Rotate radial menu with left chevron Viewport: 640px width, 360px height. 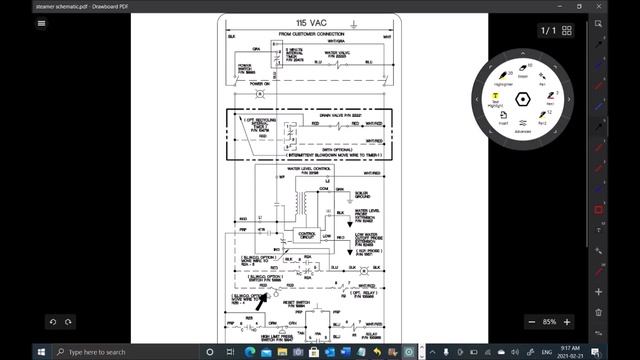[477, 99]
